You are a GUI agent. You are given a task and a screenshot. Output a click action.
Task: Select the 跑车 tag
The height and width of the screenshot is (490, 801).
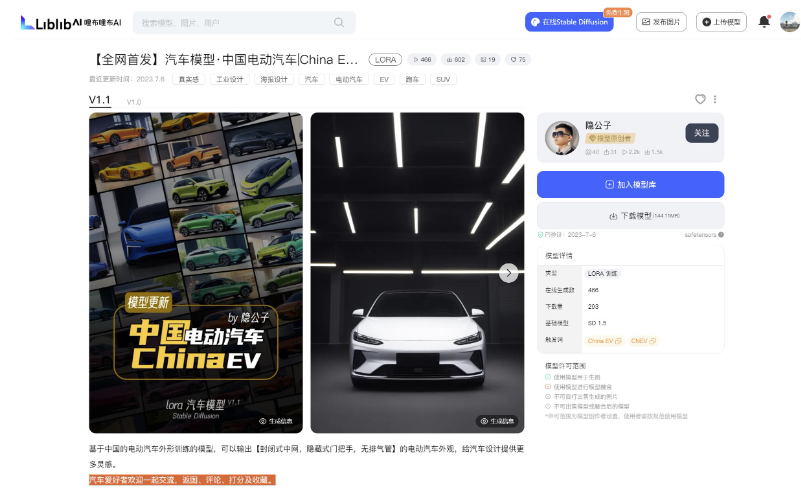(x=412, y=79)
